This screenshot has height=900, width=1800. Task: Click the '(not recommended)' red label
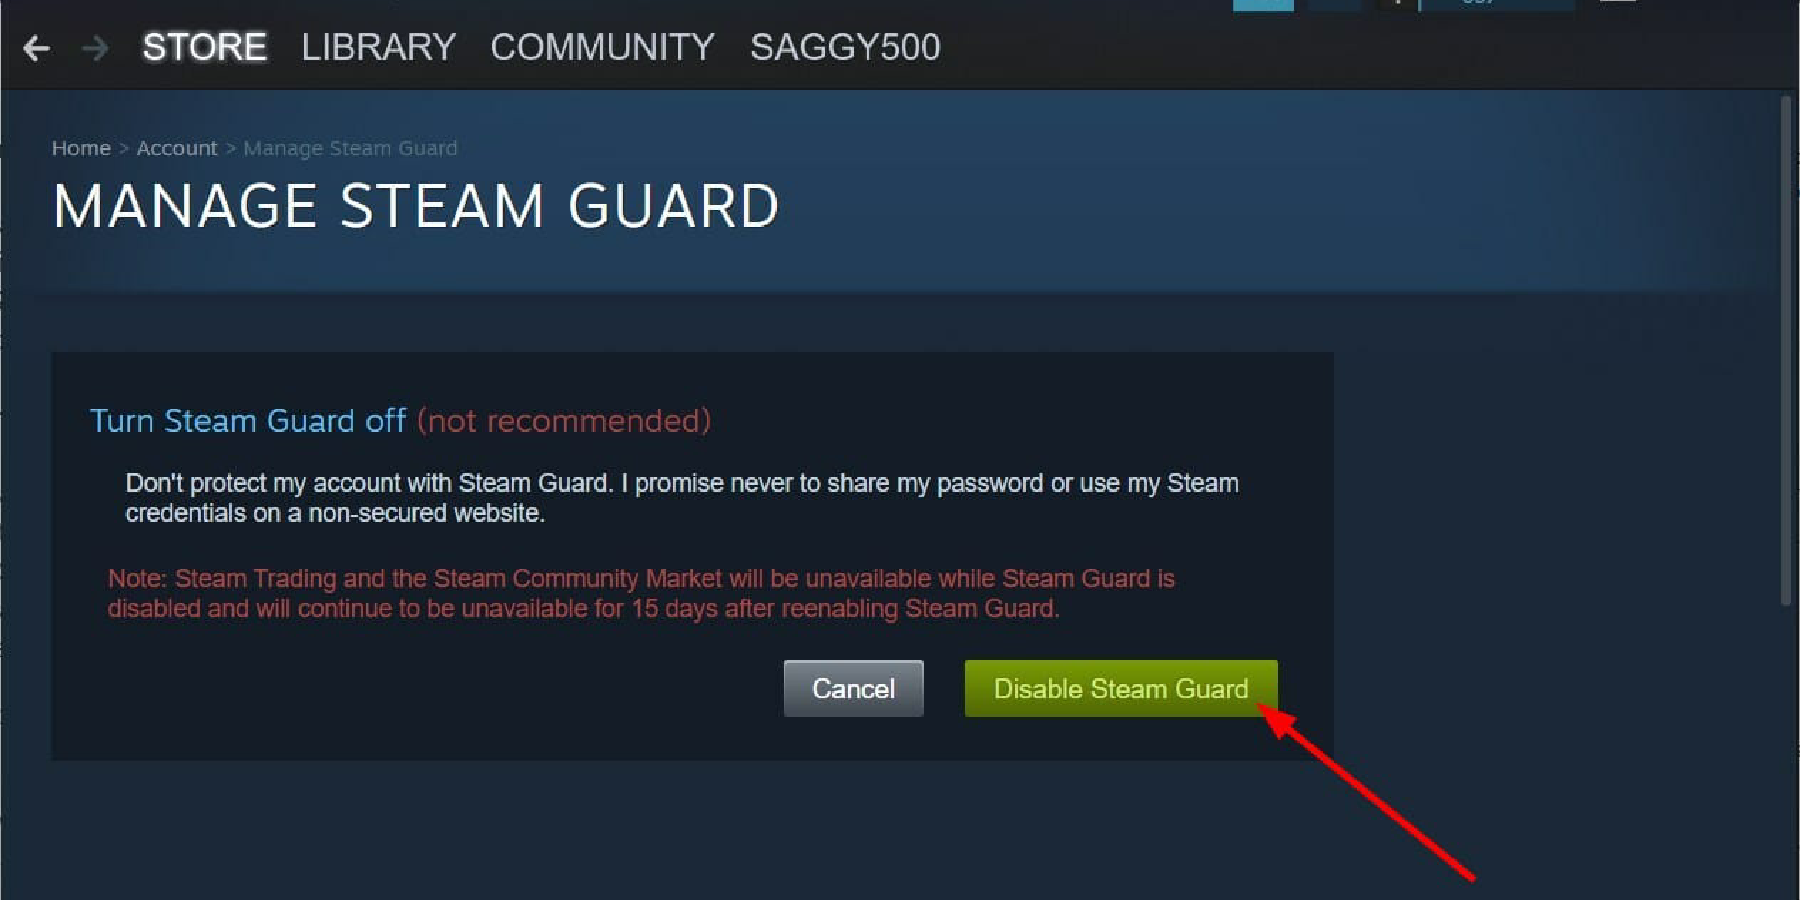(564, 420)
